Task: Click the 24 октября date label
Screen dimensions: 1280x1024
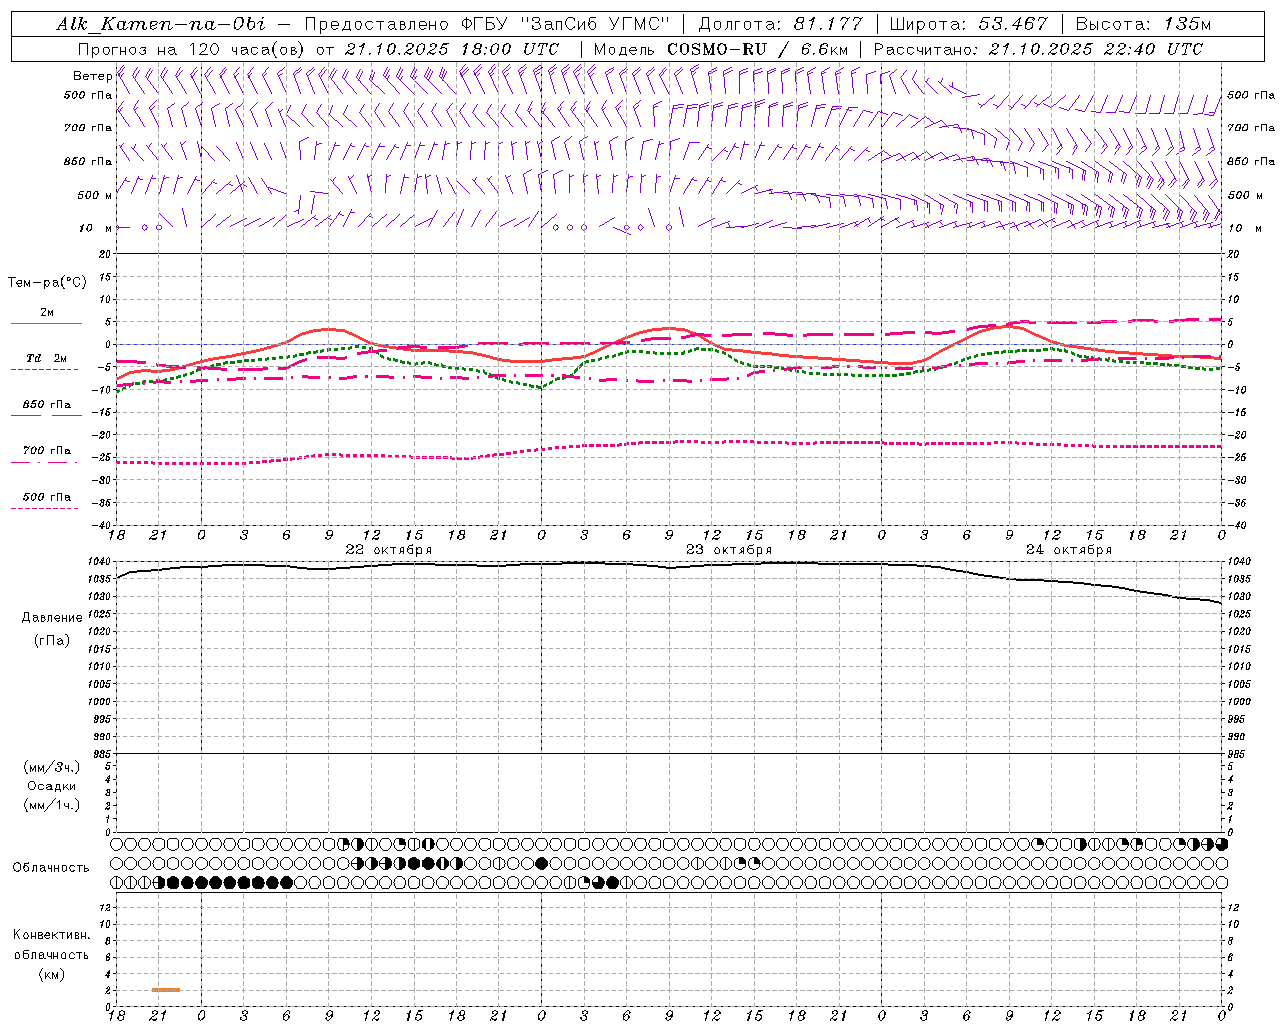Action: pos(1069,549)
